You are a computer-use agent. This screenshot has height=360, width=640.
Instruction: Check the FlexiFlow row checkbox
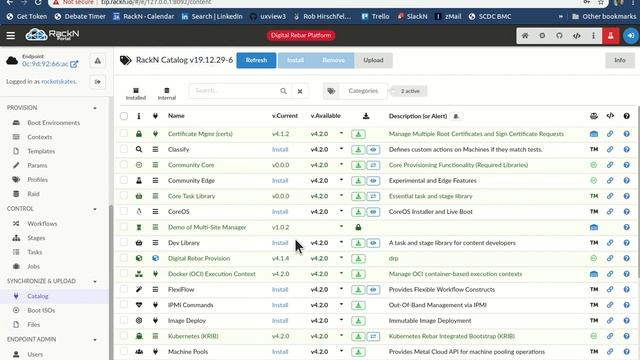[x=124, y=289]
